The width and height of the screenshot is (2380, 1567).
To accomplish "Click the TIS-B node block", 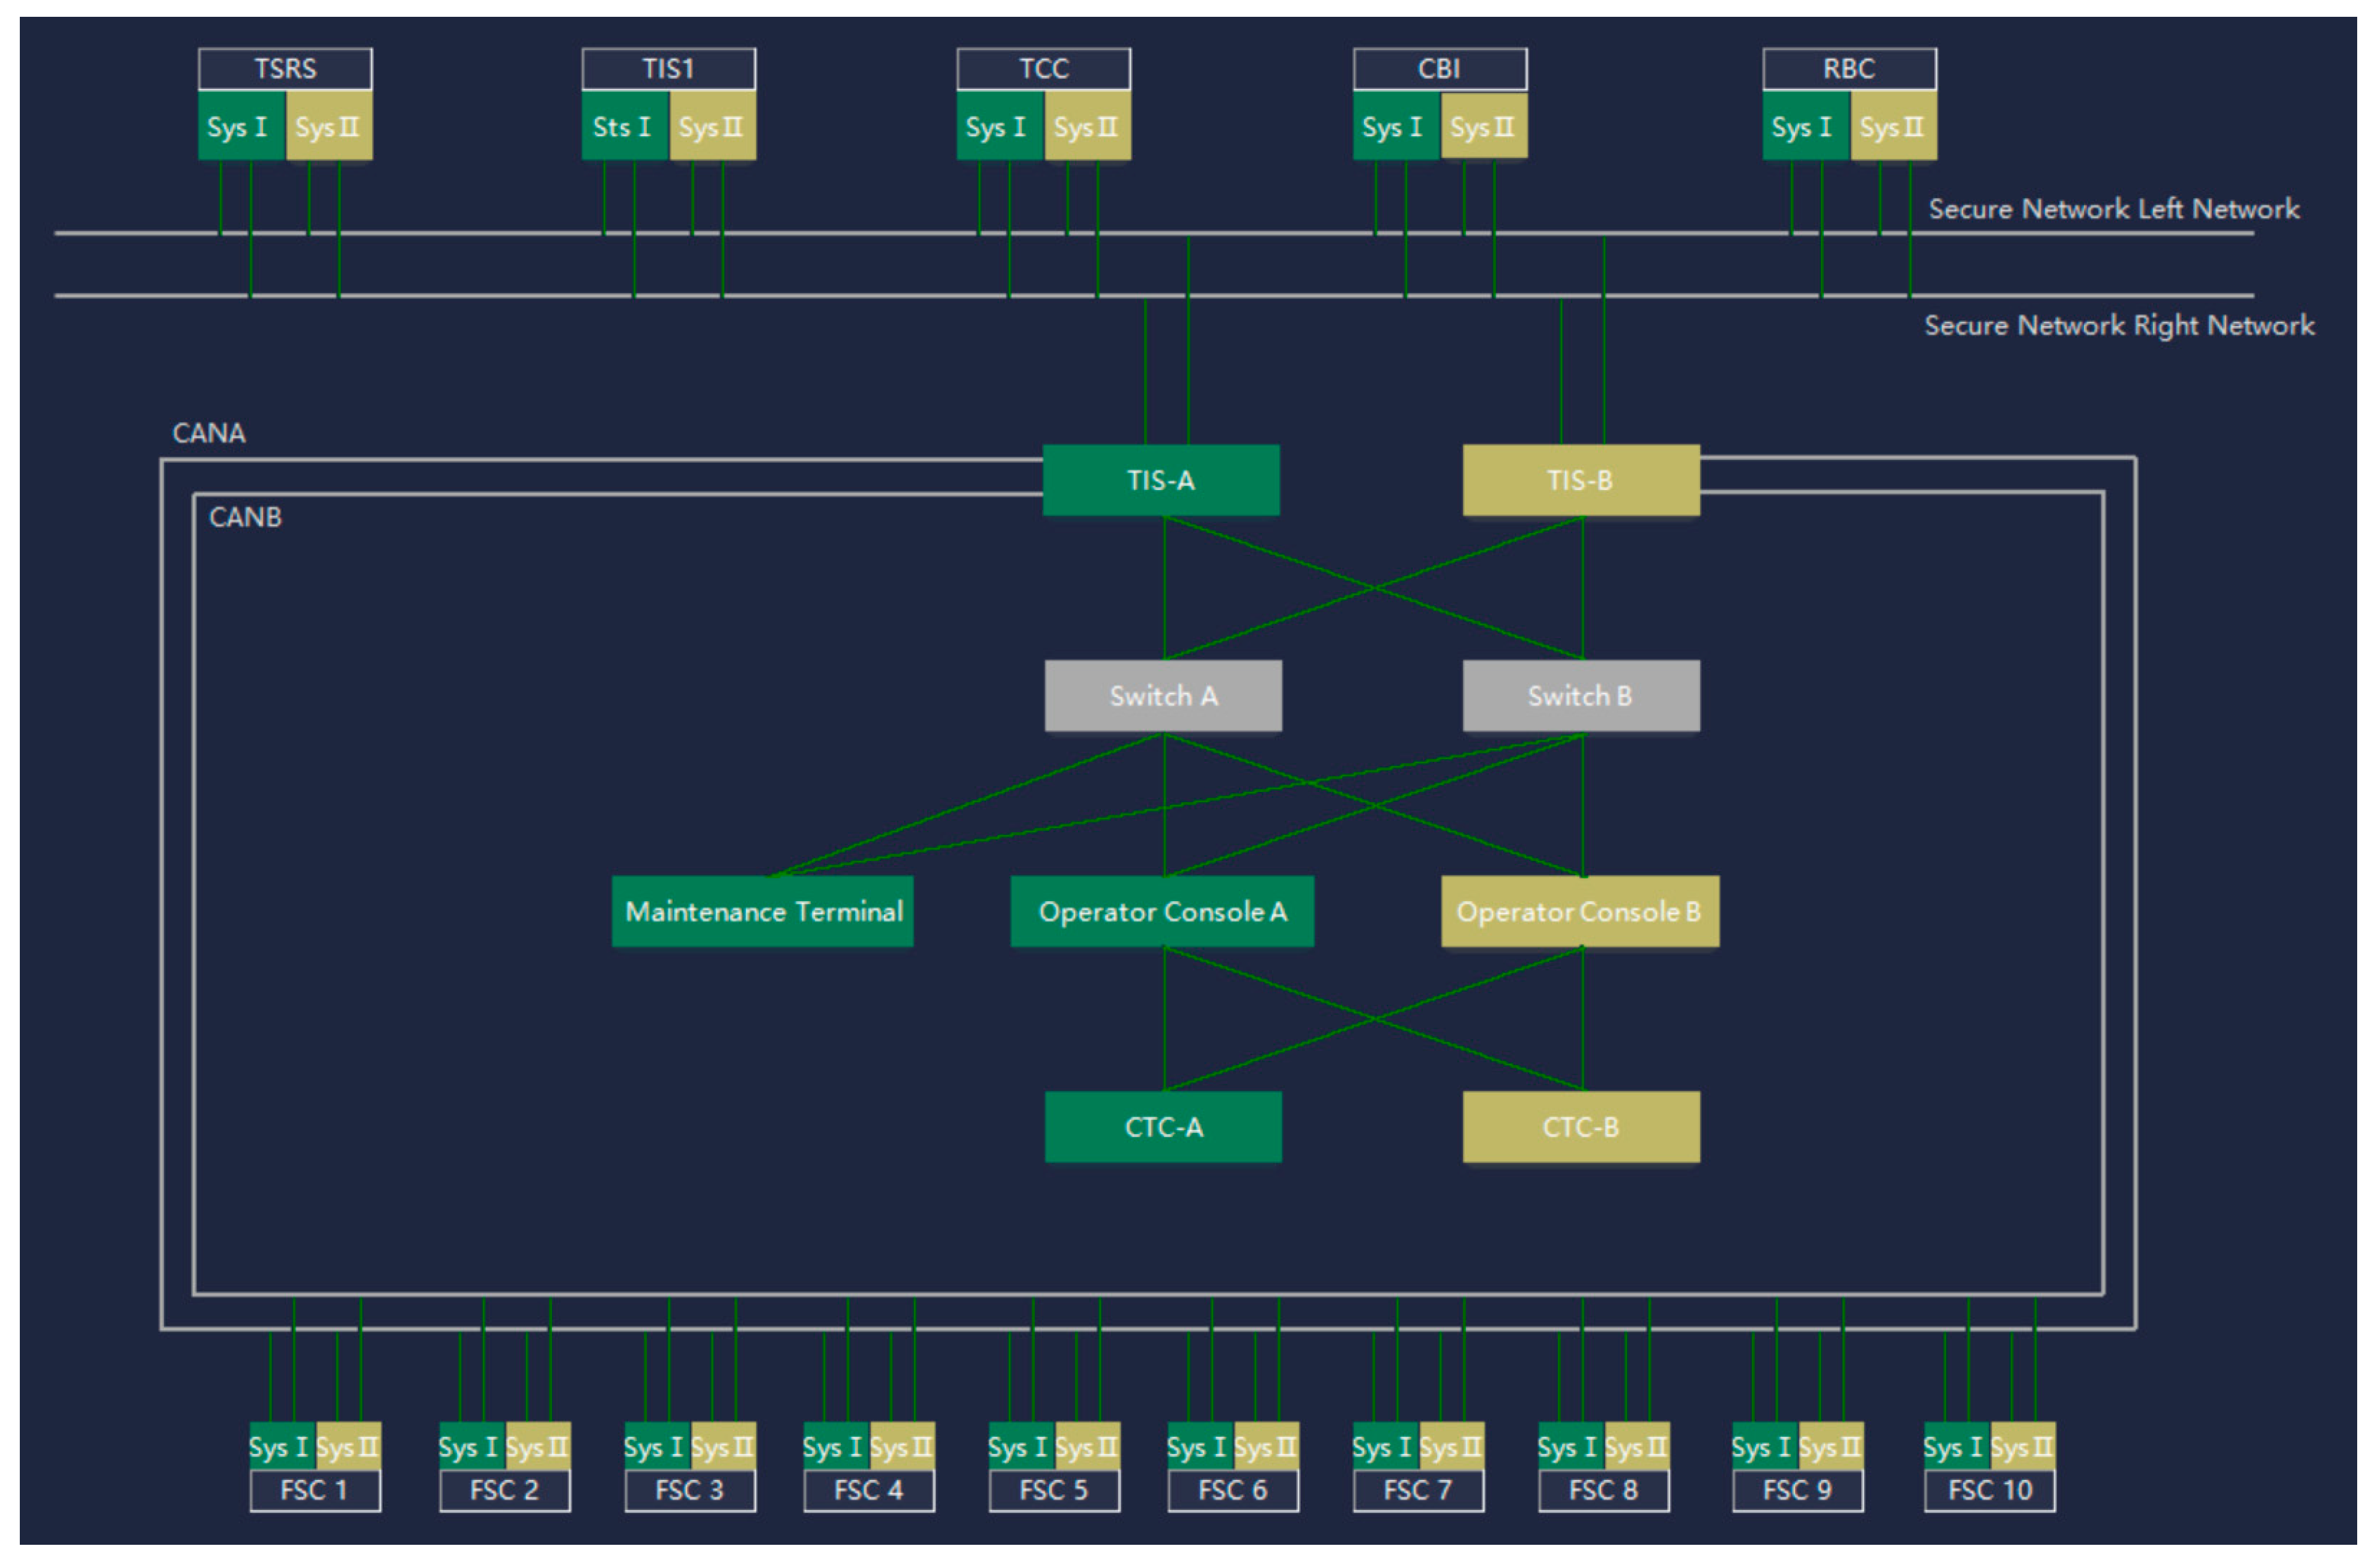I will (x=1580, y=480).
